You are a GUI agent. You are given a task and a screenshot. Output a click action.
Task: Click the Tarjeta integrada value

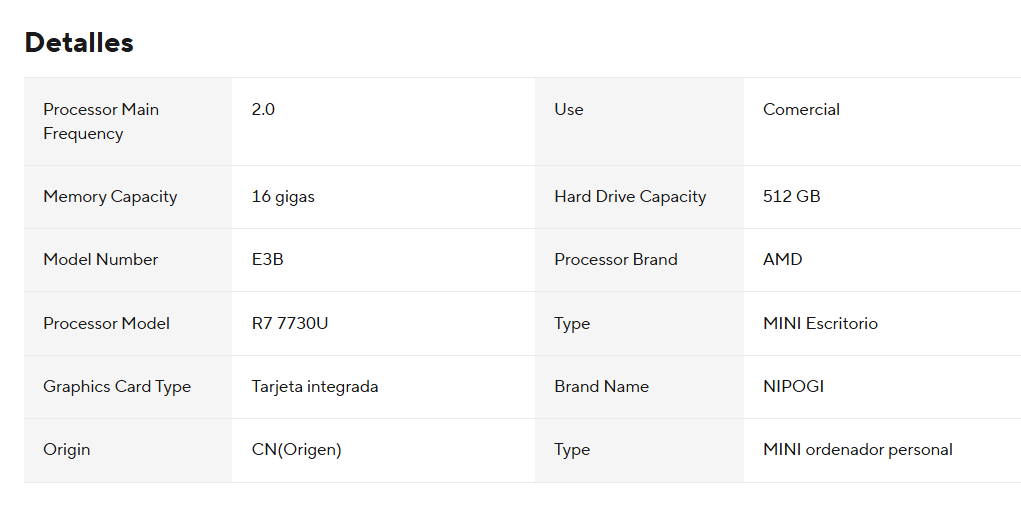coord(315,386)
